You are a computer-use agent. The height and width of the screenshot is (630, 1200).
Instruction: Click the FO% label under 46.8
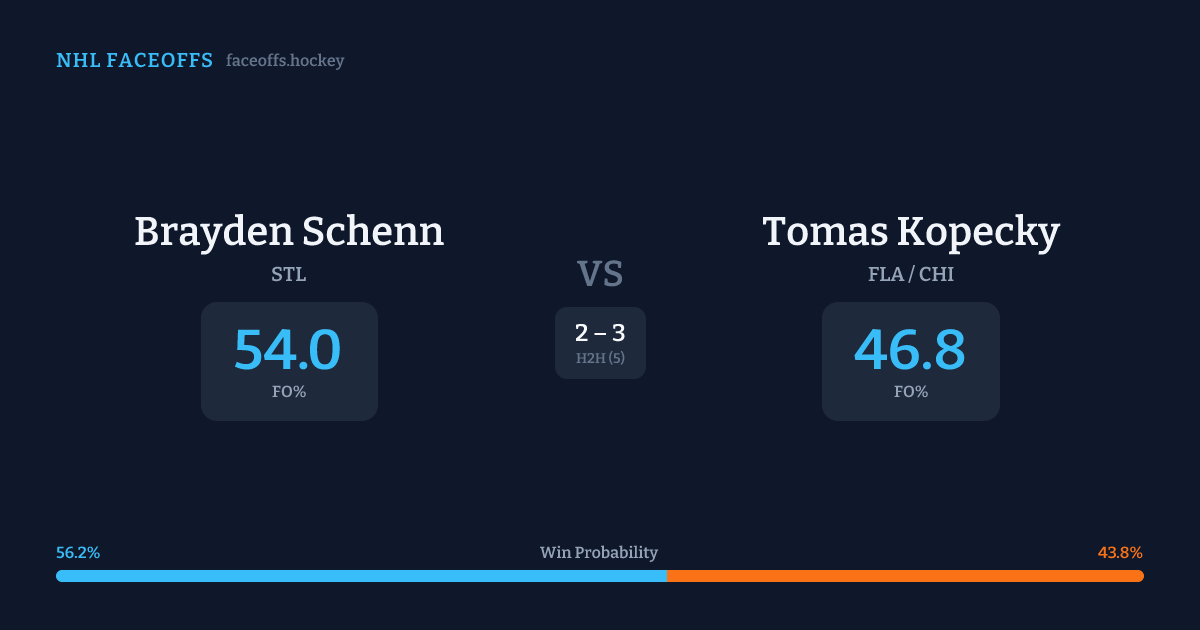click(911, 392)
